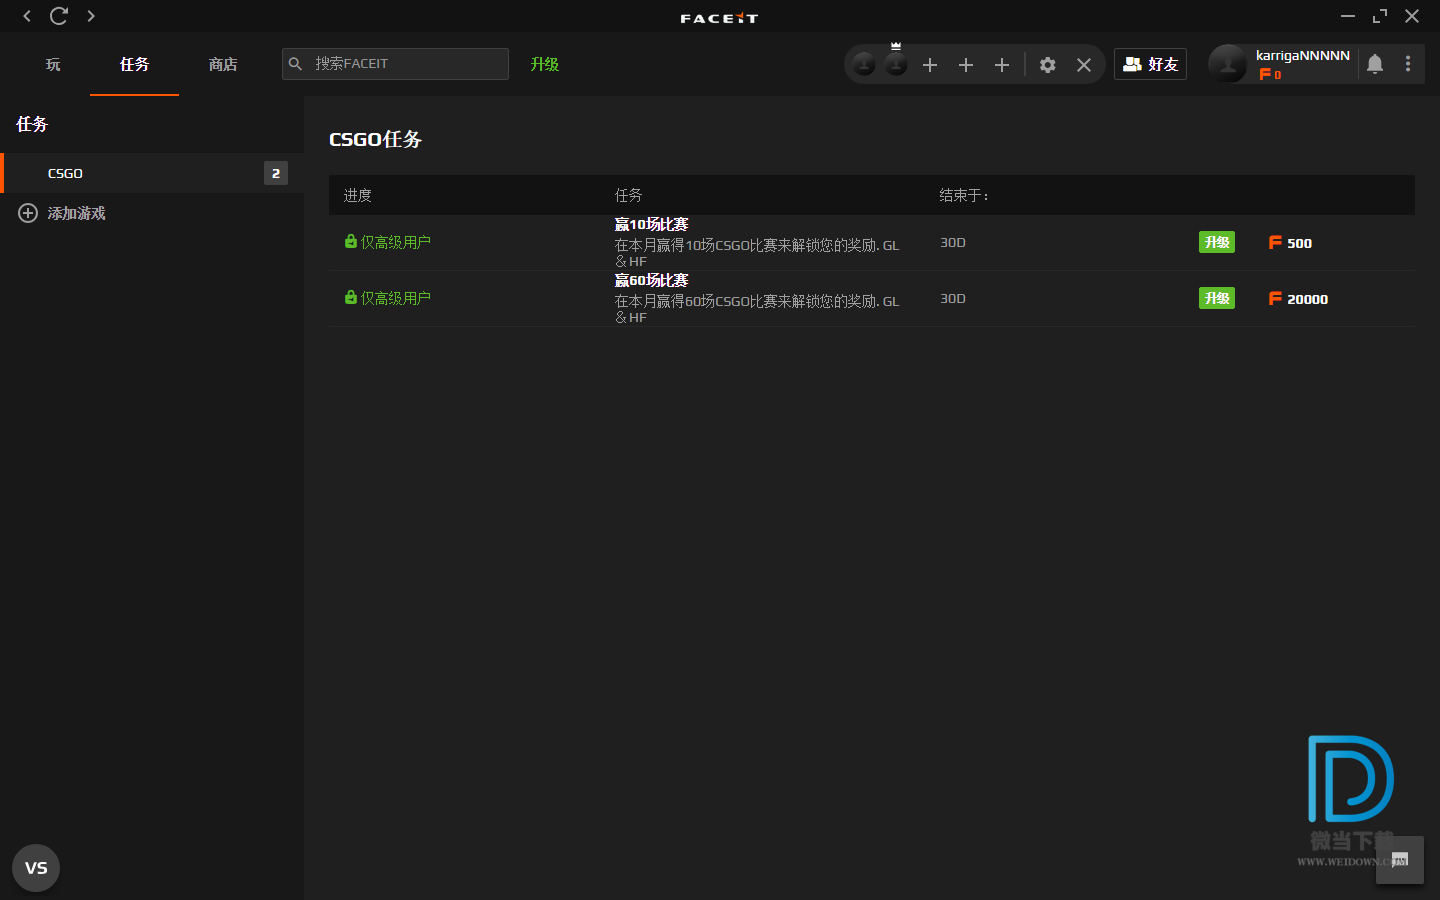Click 30D on the 赢60场比赛 row
Screen dimensions: 1440x900
[x=953, y=299]
